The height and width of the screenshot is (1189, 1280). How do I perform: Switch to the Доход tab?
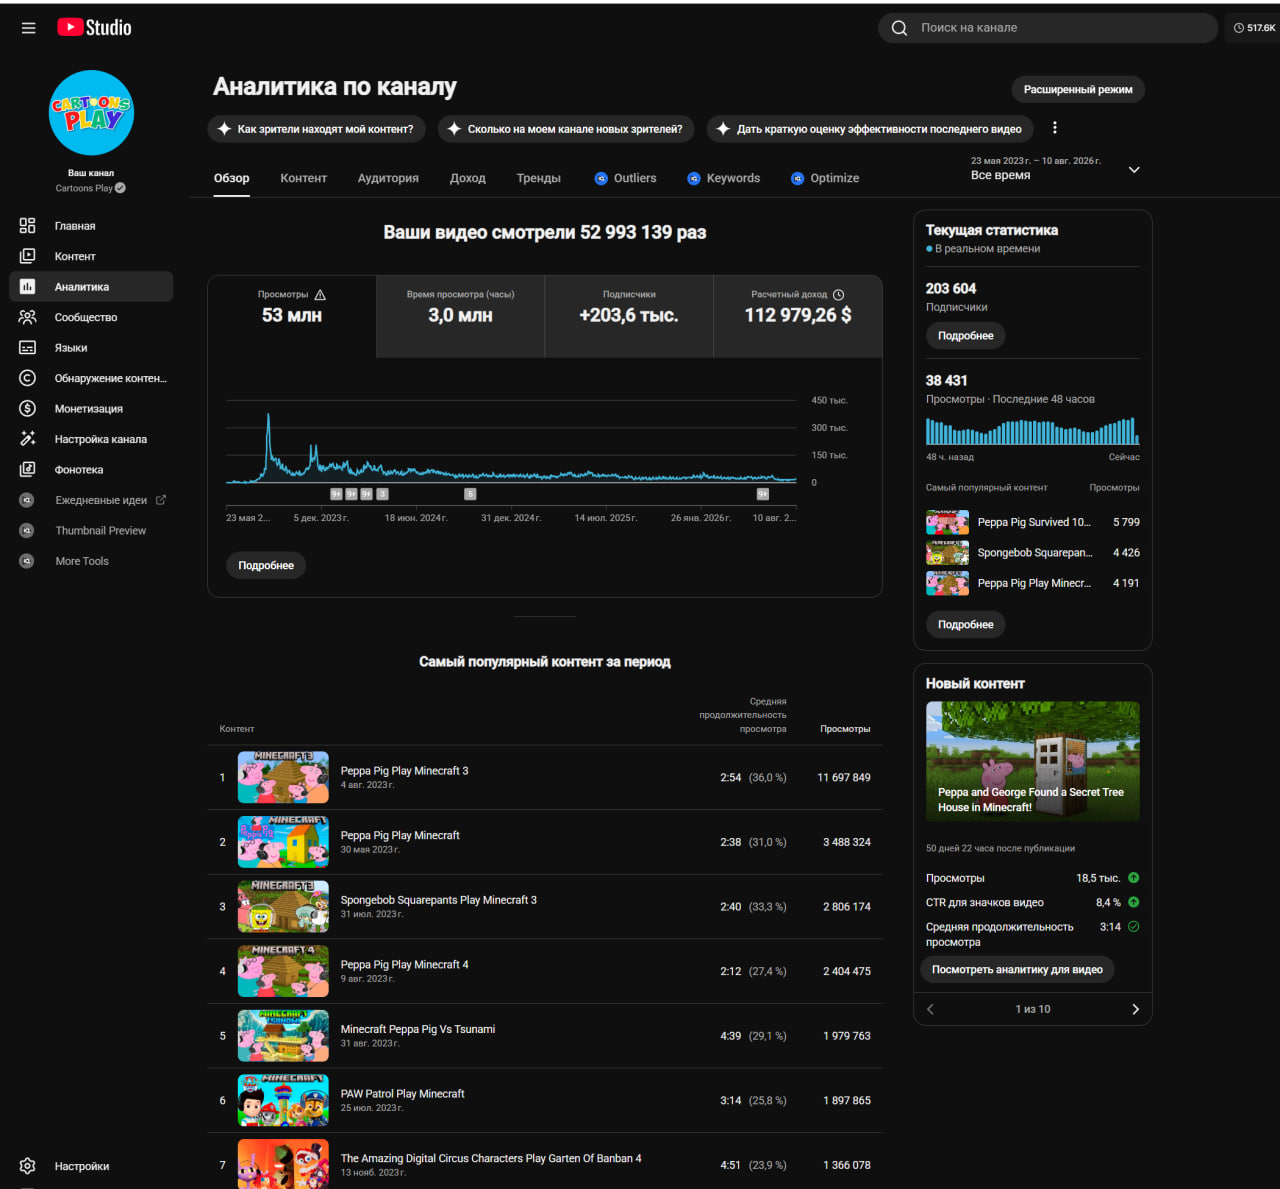pos(467,178)
